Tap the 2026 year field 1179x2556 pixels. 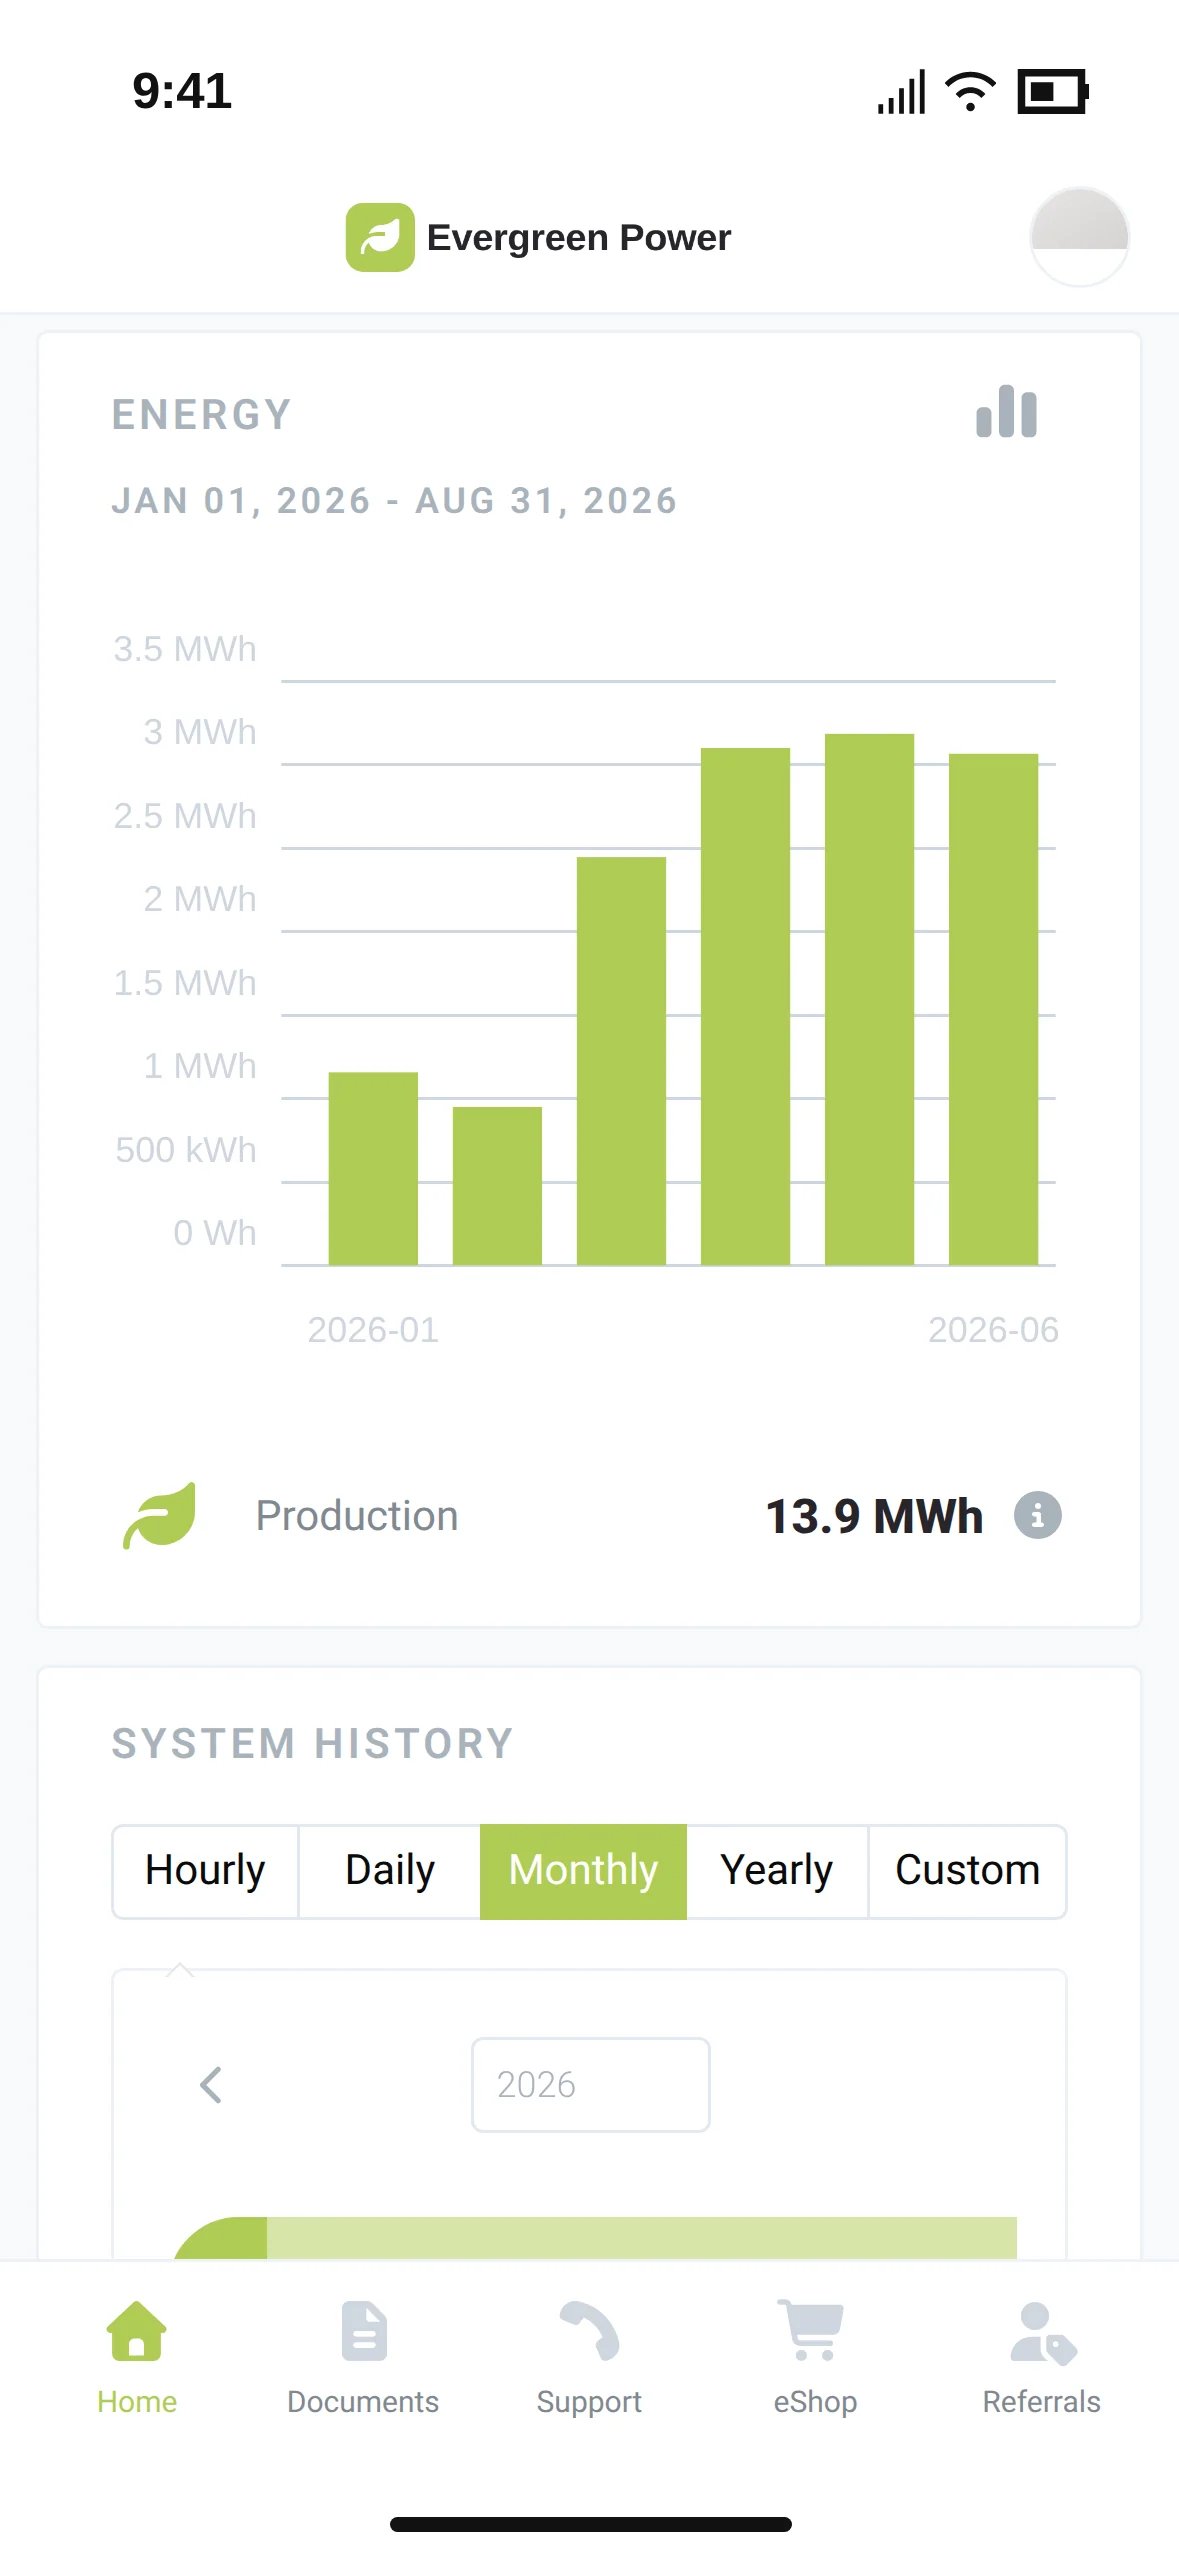590,2085
